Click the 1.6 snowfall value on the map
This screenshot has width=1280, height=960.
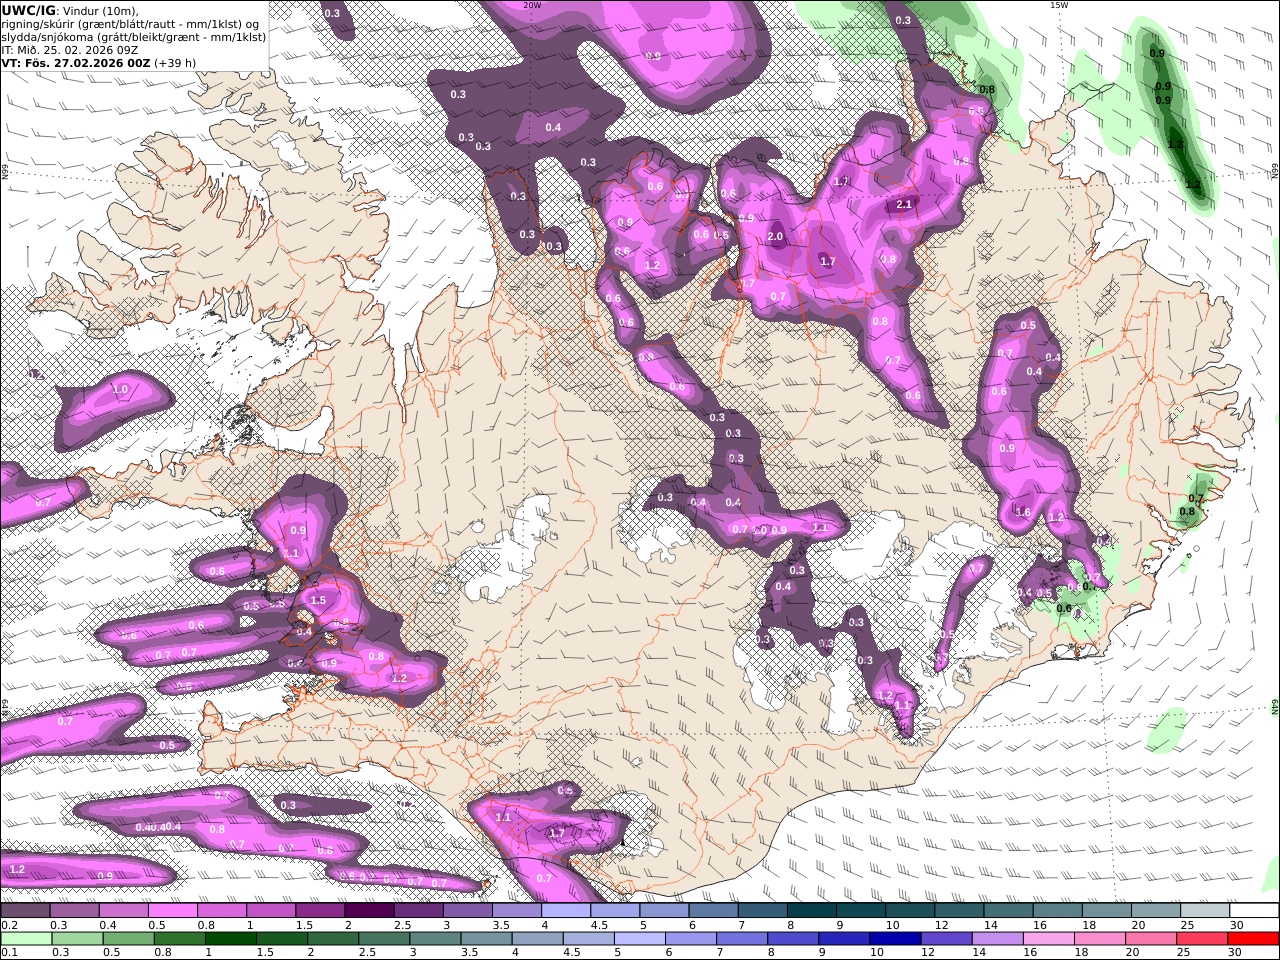(x=1023, y=512)
